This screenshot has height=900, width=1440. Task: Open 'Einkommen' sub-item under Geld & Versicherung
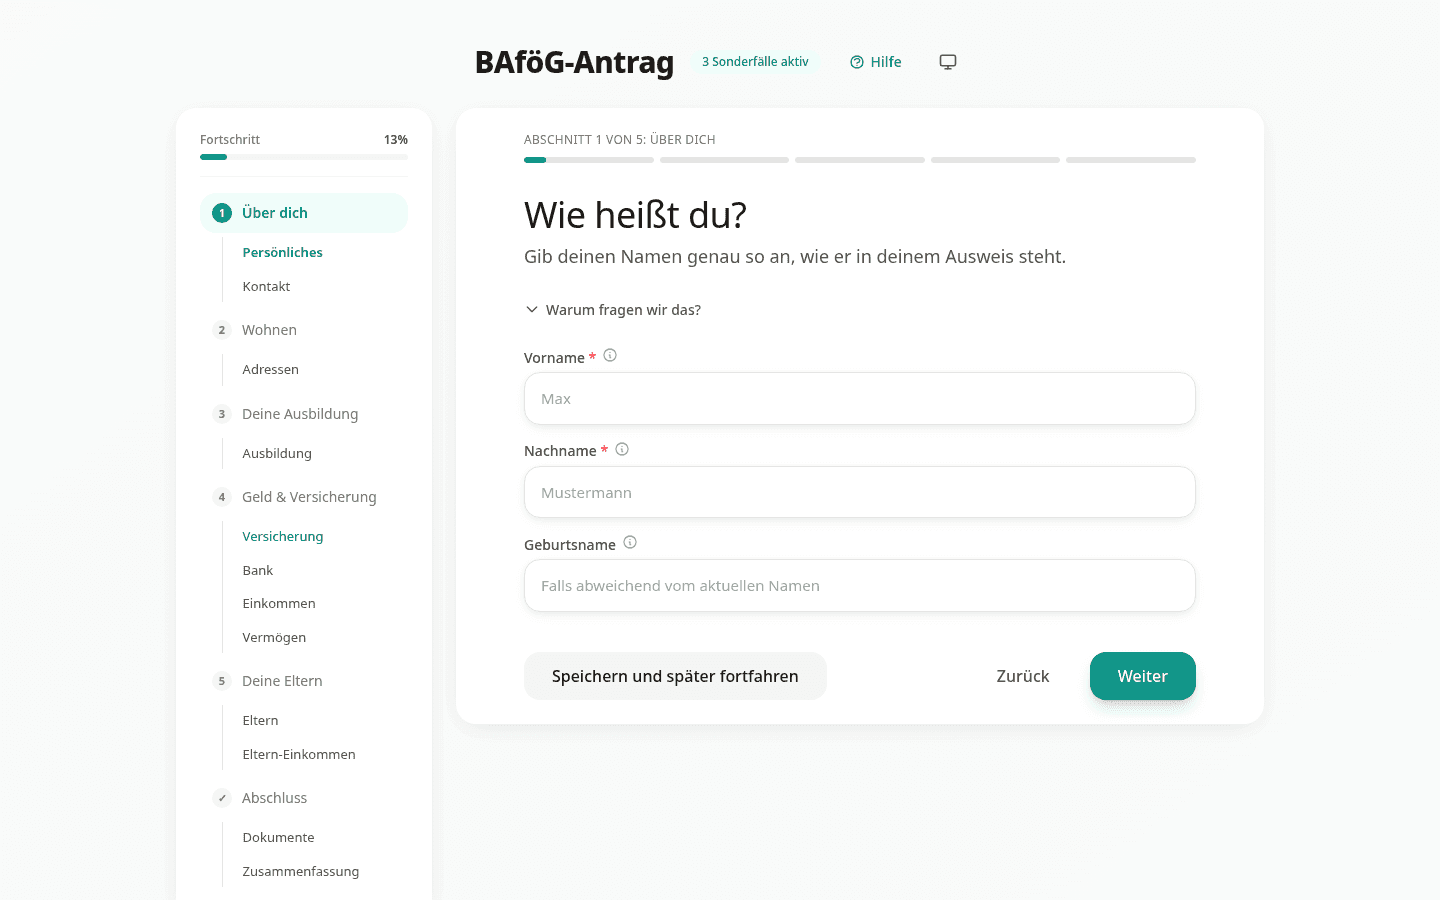[x=279, y=604]
